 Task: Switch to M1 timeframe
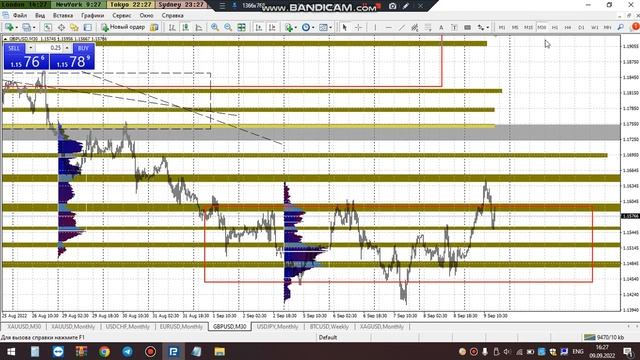502,27
